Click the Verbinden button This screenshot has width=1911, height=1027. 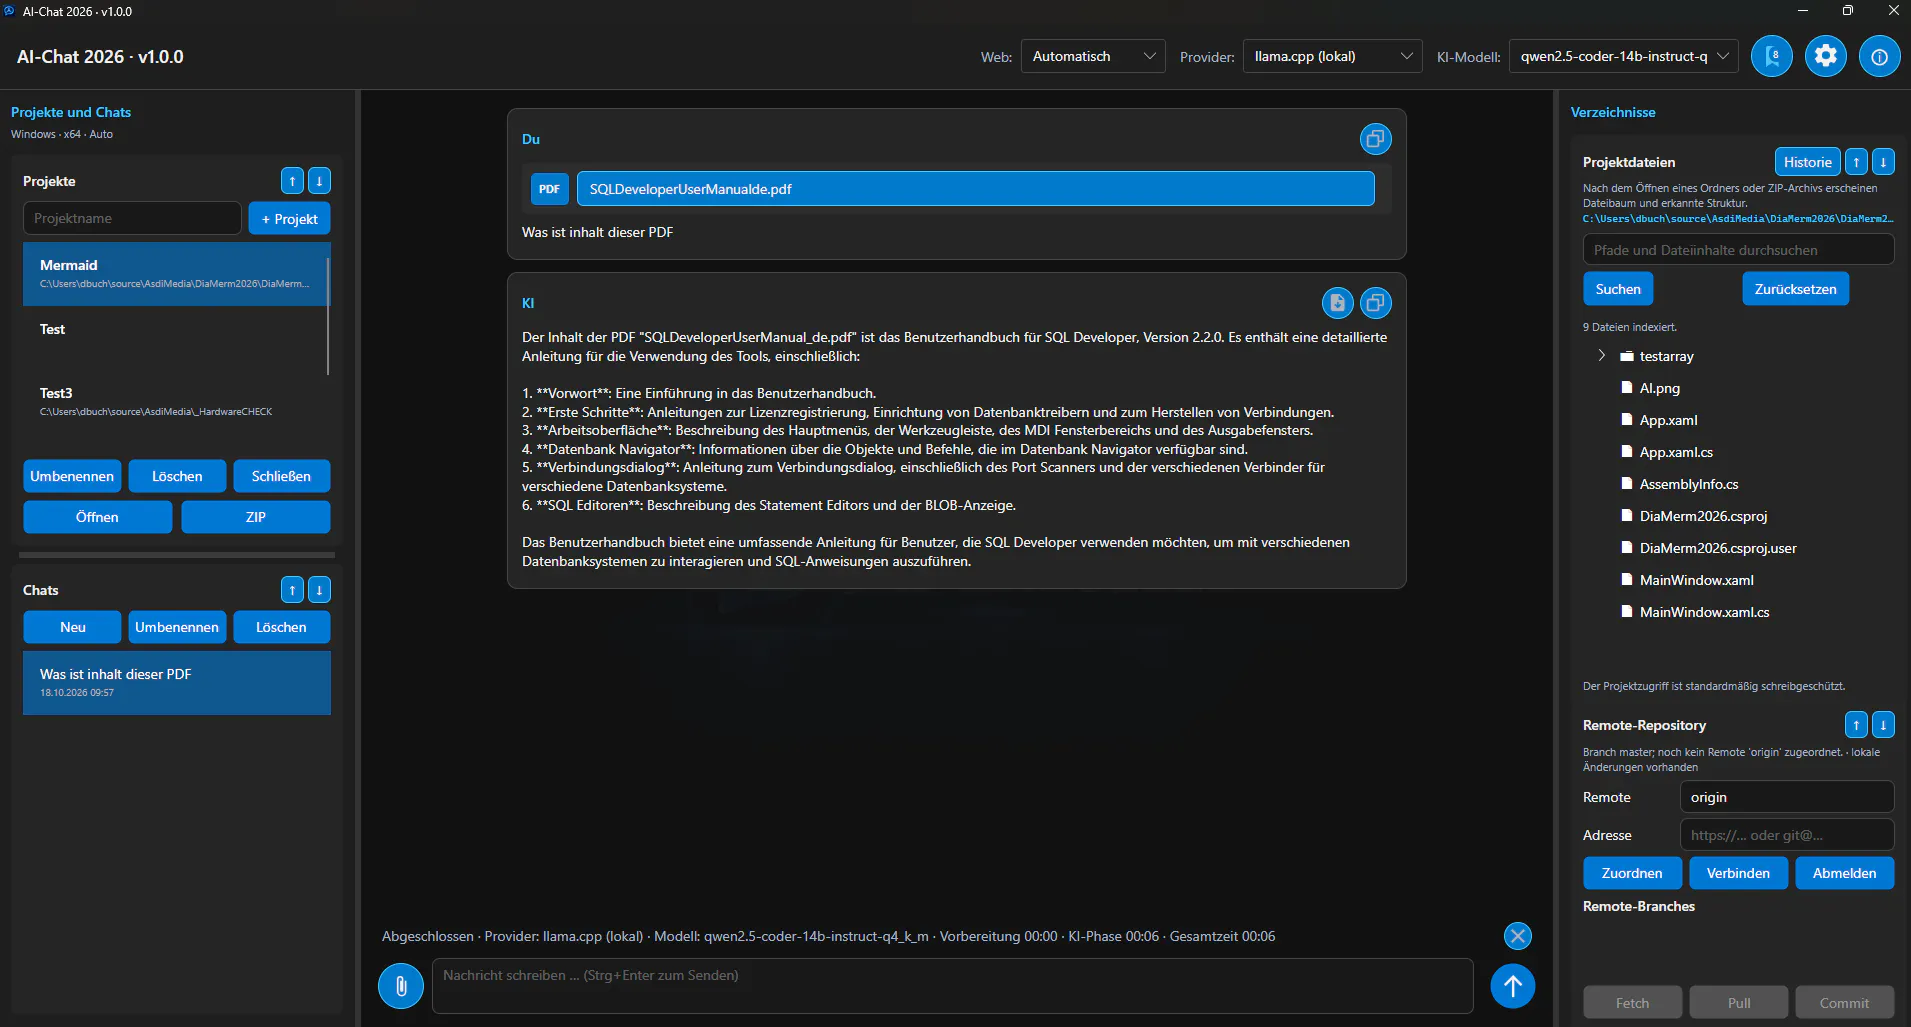point(1738,873)
